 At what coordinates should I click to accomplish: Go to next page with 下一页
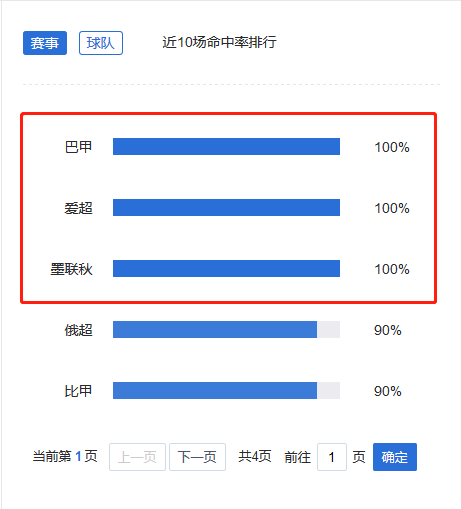coord(197,457)
